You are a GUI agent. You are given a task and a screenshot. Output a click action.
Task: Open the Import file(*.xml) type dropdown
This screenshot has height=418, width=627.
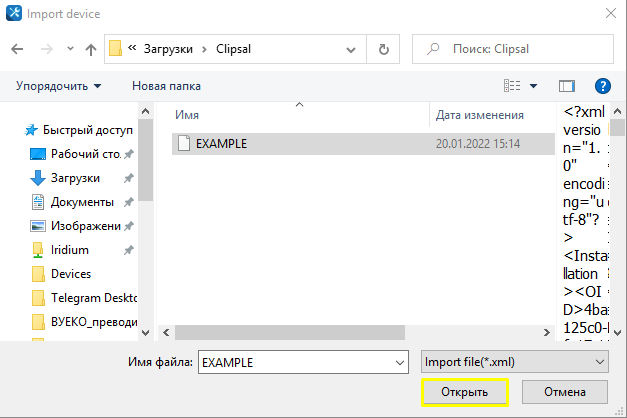[x=513, y=361]
